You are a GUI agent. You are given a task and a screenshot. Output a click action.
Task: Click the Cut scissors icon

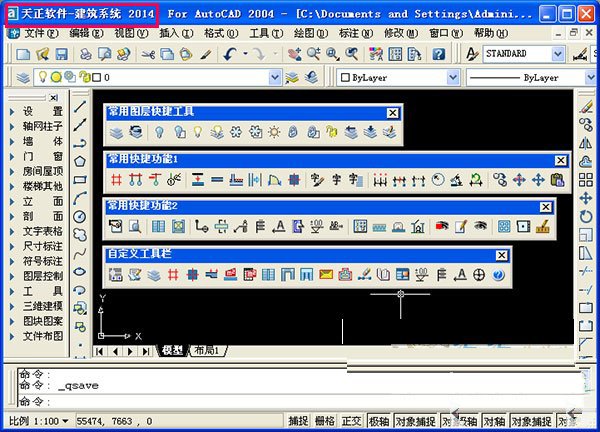[148, 54]
